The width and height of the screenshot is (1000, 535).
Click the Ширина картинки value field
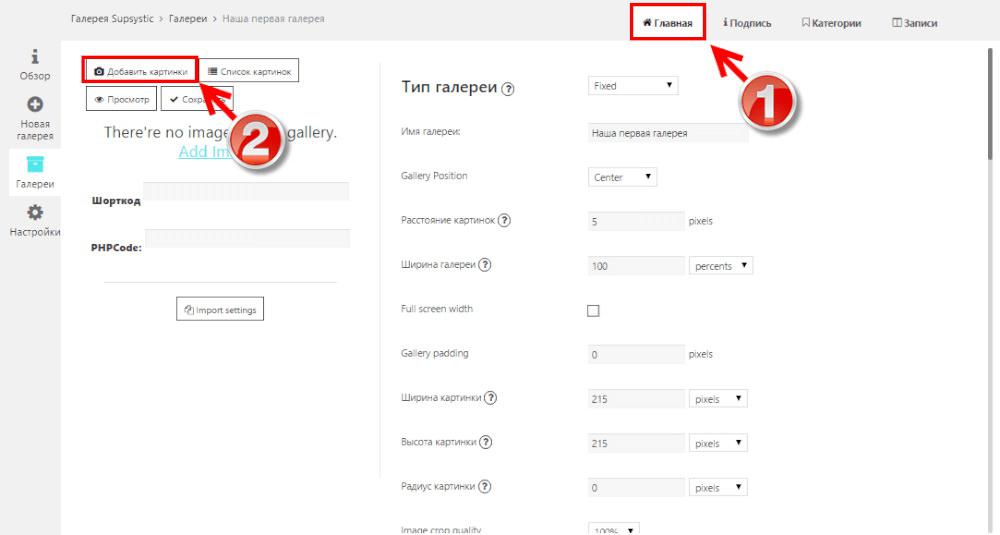point(636,399)
